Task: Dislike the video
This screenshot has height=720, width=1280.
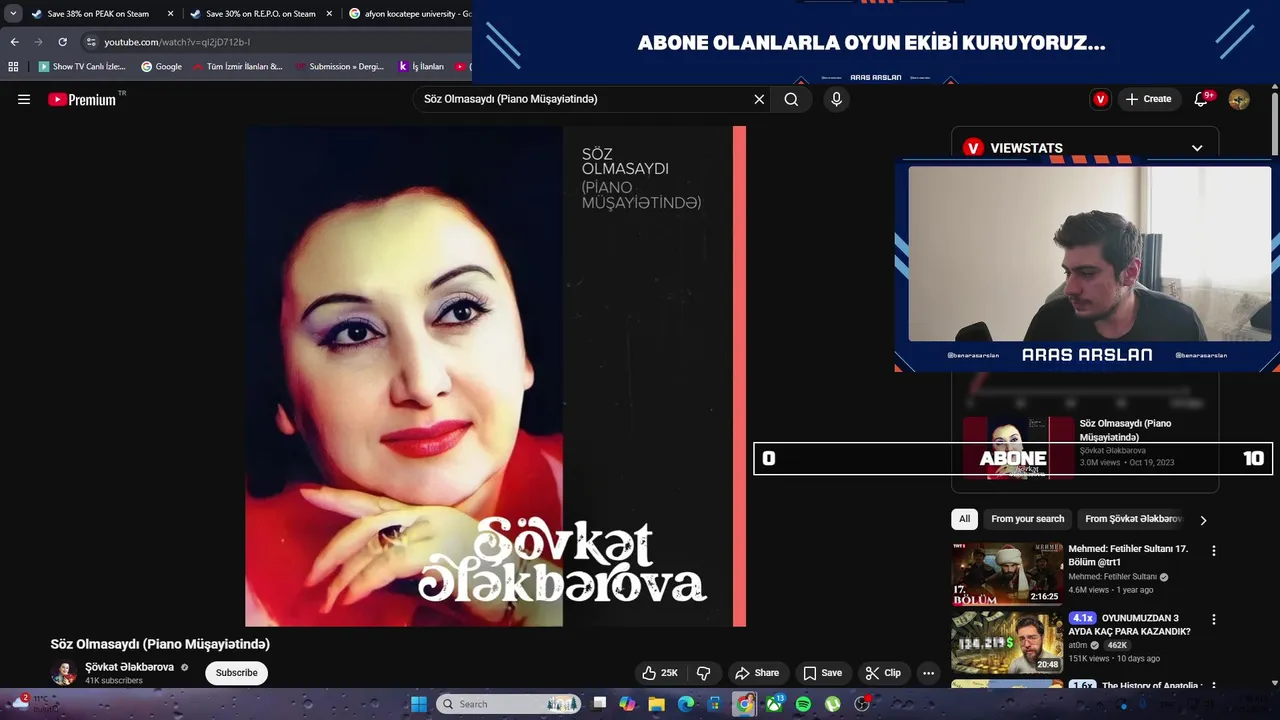Action: click(703, 673)
